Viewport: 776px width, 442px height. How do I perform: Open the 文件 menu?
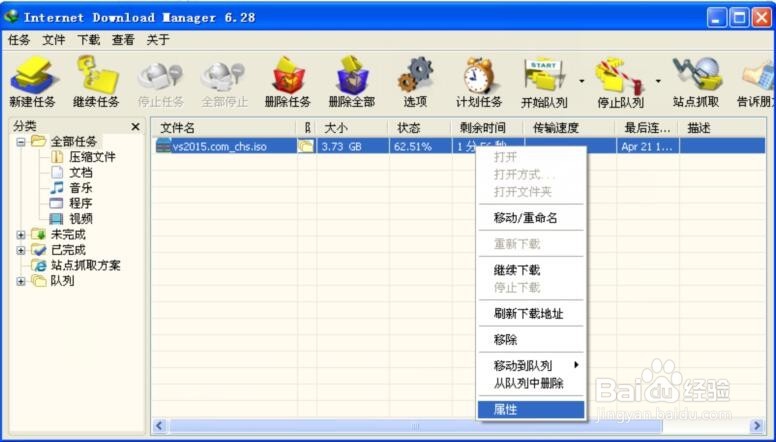pos(53,40)
